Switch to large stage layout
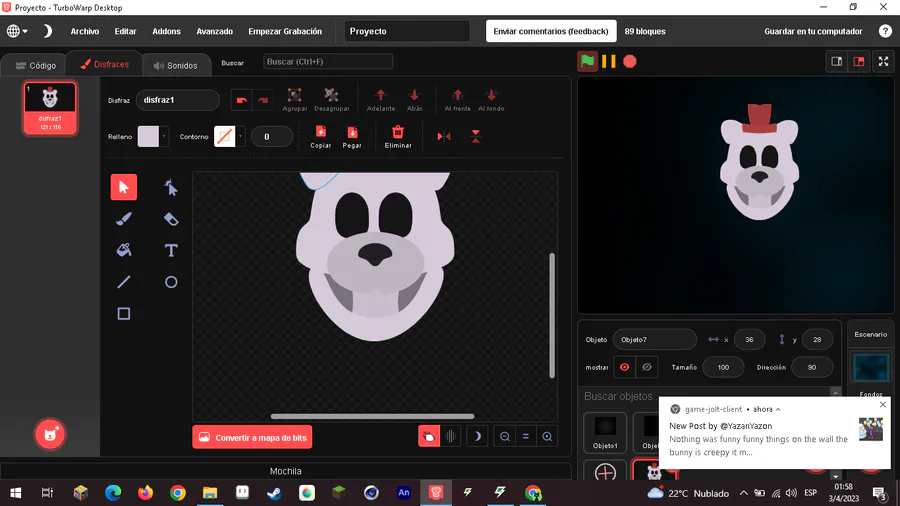The width and height of the screenshot is (900, 506). click(859, 61)
